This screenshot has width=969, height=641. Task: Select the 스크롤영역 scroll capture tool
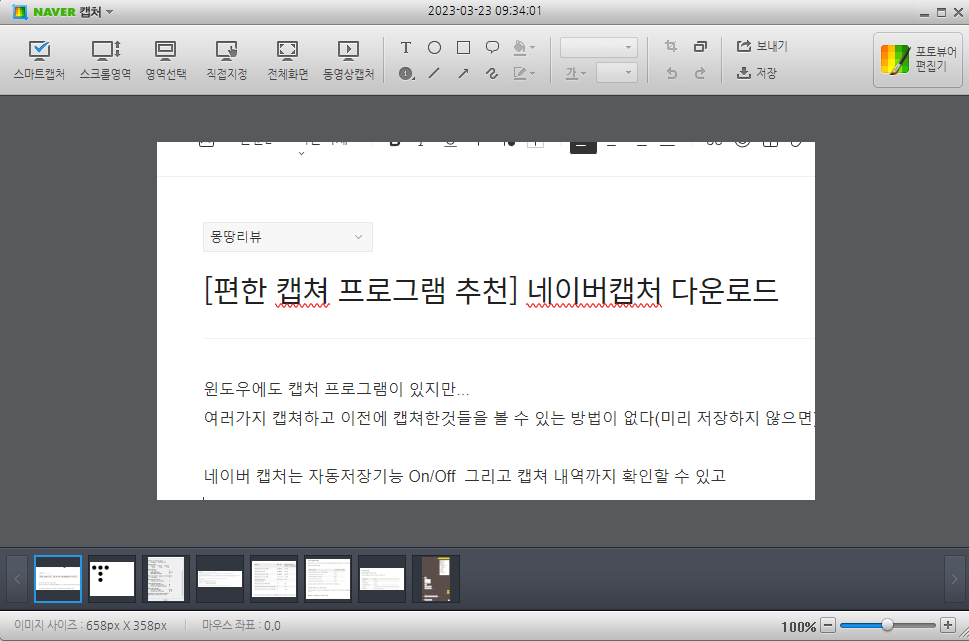105,60
